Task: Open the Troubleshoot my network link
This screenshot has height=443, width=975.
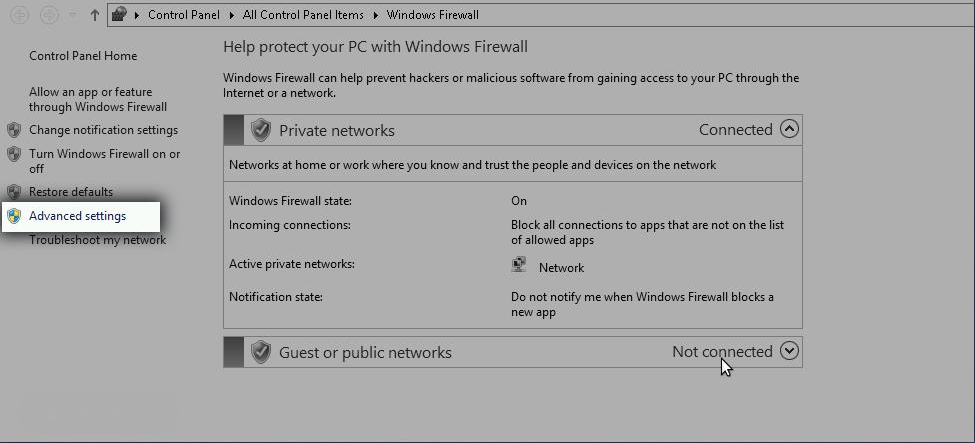Action: point(98,240)
